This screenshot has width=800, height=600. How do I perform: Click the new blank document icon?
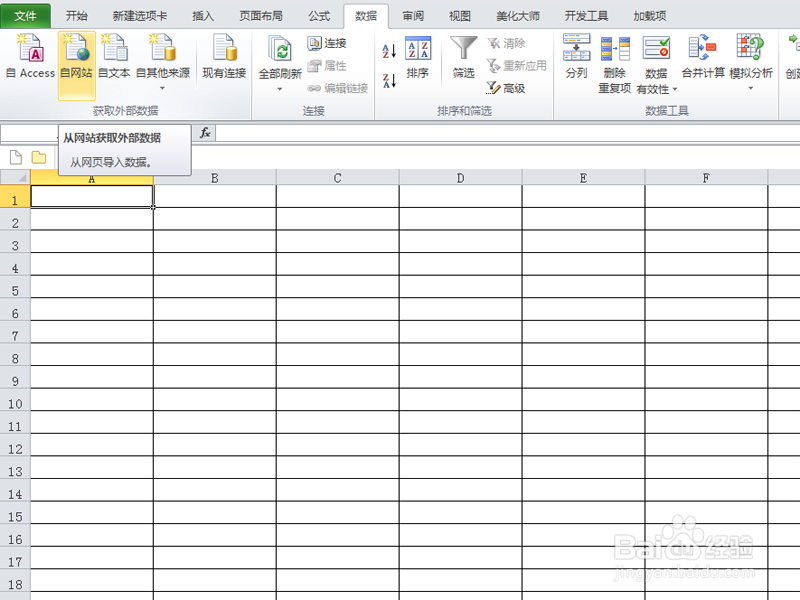[x=16, y=157]
